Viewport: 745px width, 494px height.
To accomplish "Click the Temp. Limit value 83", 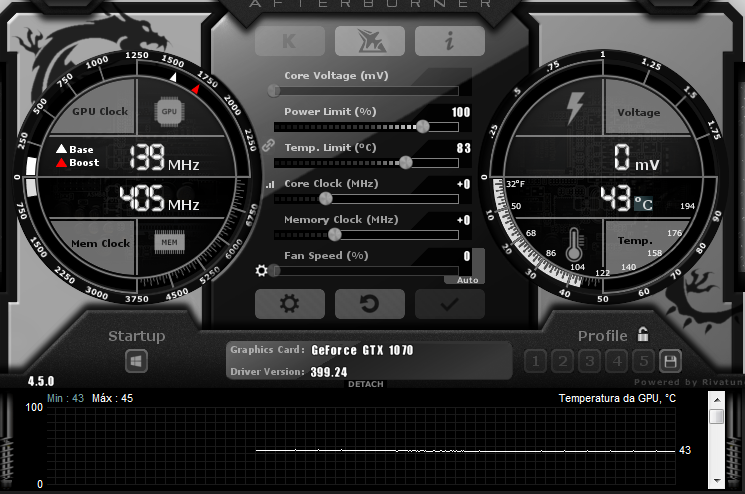I will coord(463,148).
